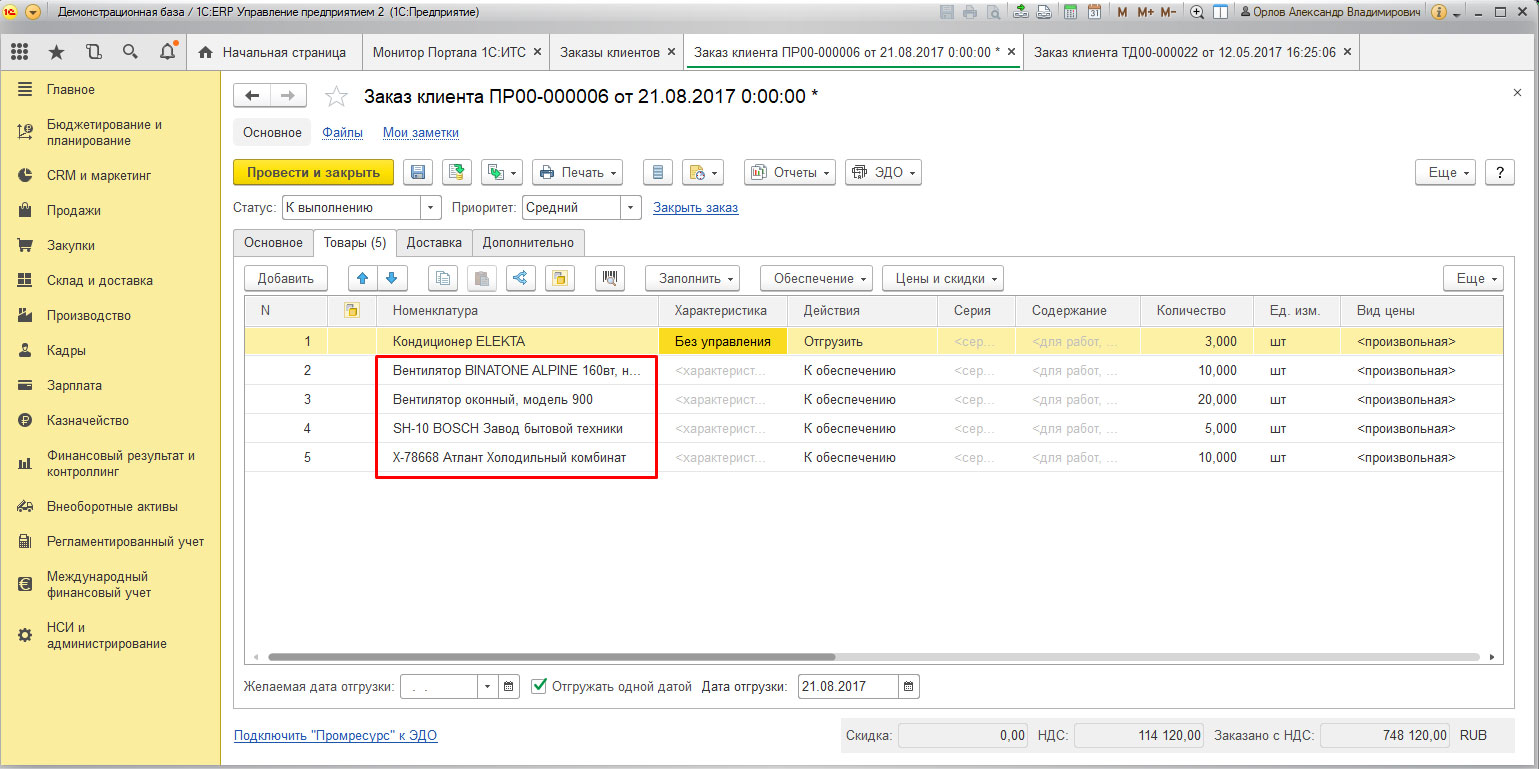Viewport: 1539px width, 769px height.
Task: Open the favorites star next to order title
Action: pyautogui.click(x=336, y=96)
